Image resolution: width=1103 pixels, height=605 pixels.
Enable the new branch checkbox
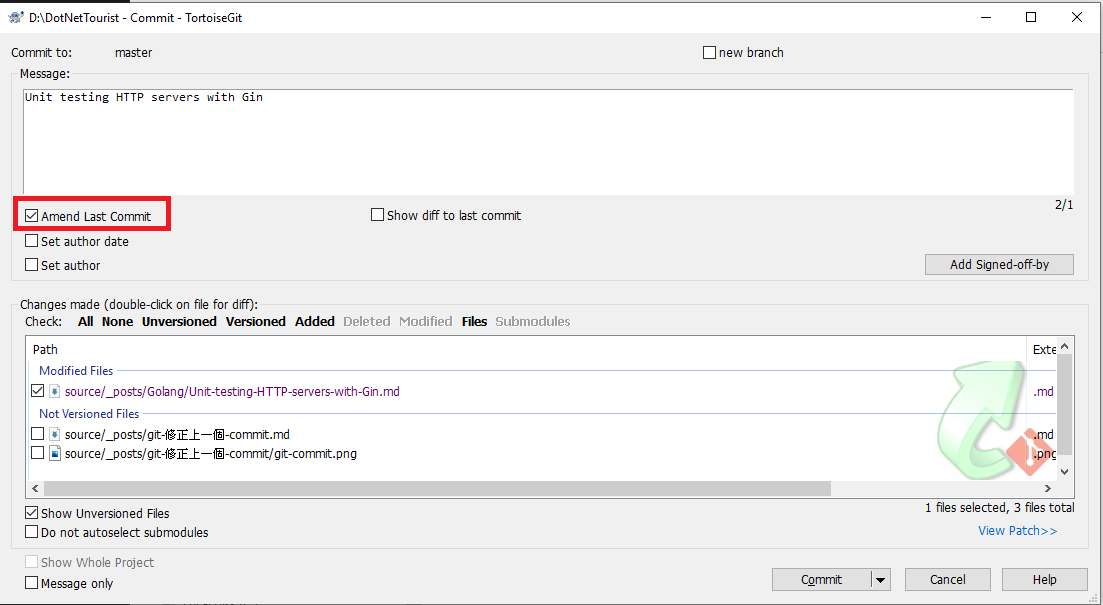[x=709, y=52]
